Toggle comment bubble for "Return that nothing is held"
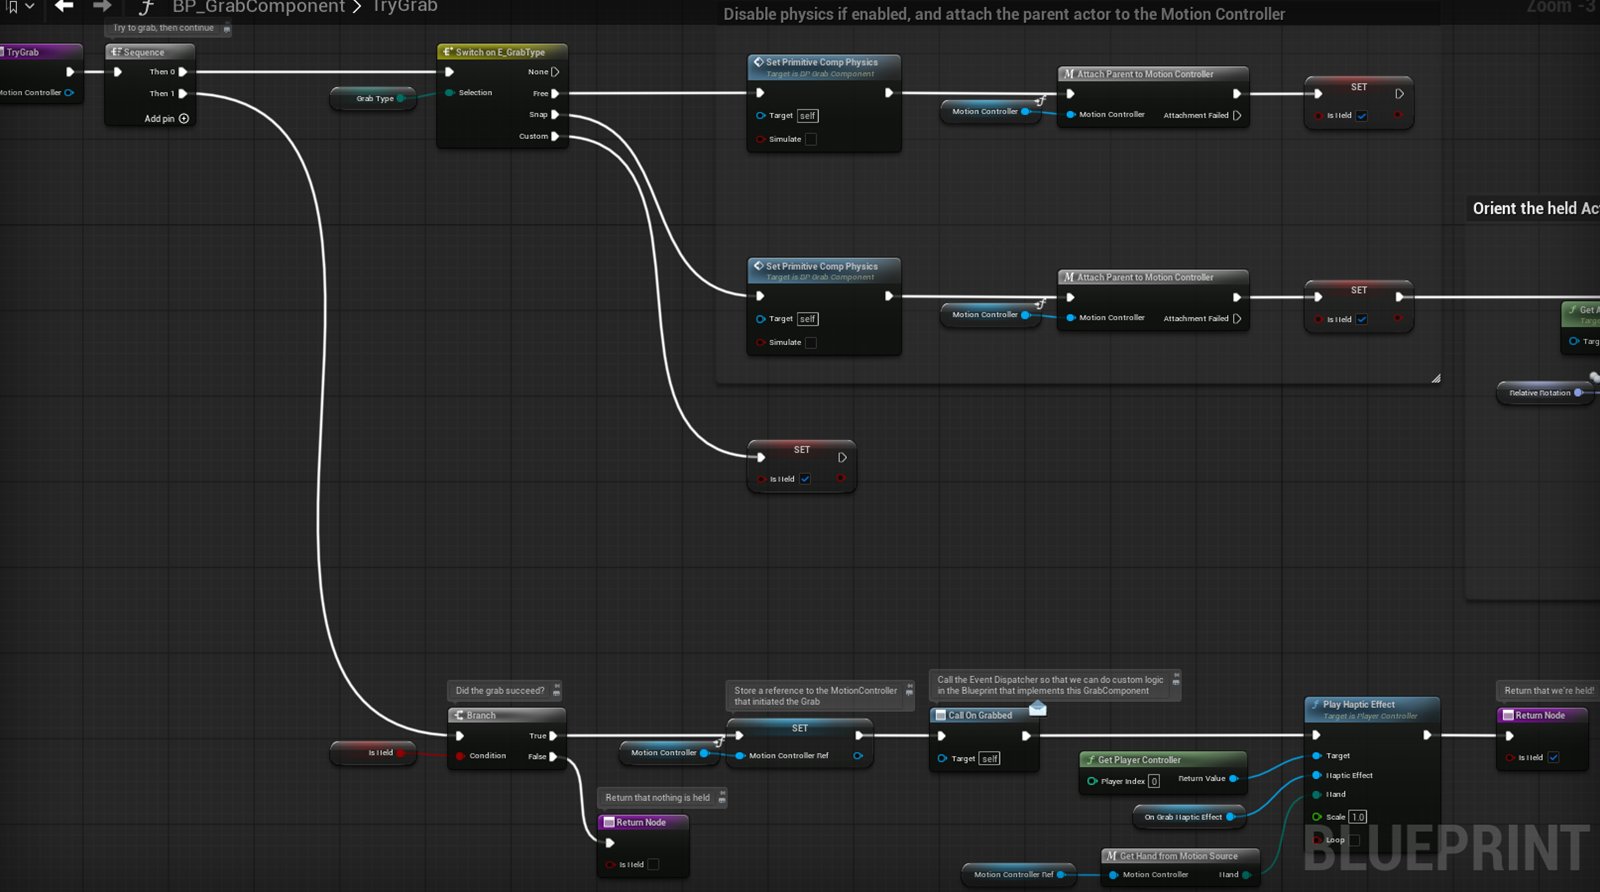The width and height of the screenshot is (1600, 892). [722, 798]
